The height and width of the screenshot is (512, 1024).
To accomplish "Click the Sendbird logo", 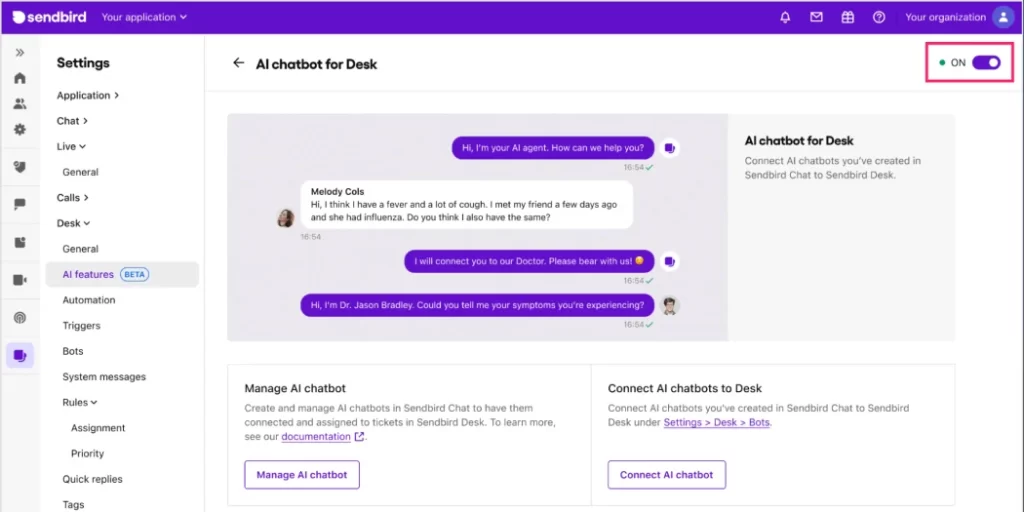I will pos(49,18).
